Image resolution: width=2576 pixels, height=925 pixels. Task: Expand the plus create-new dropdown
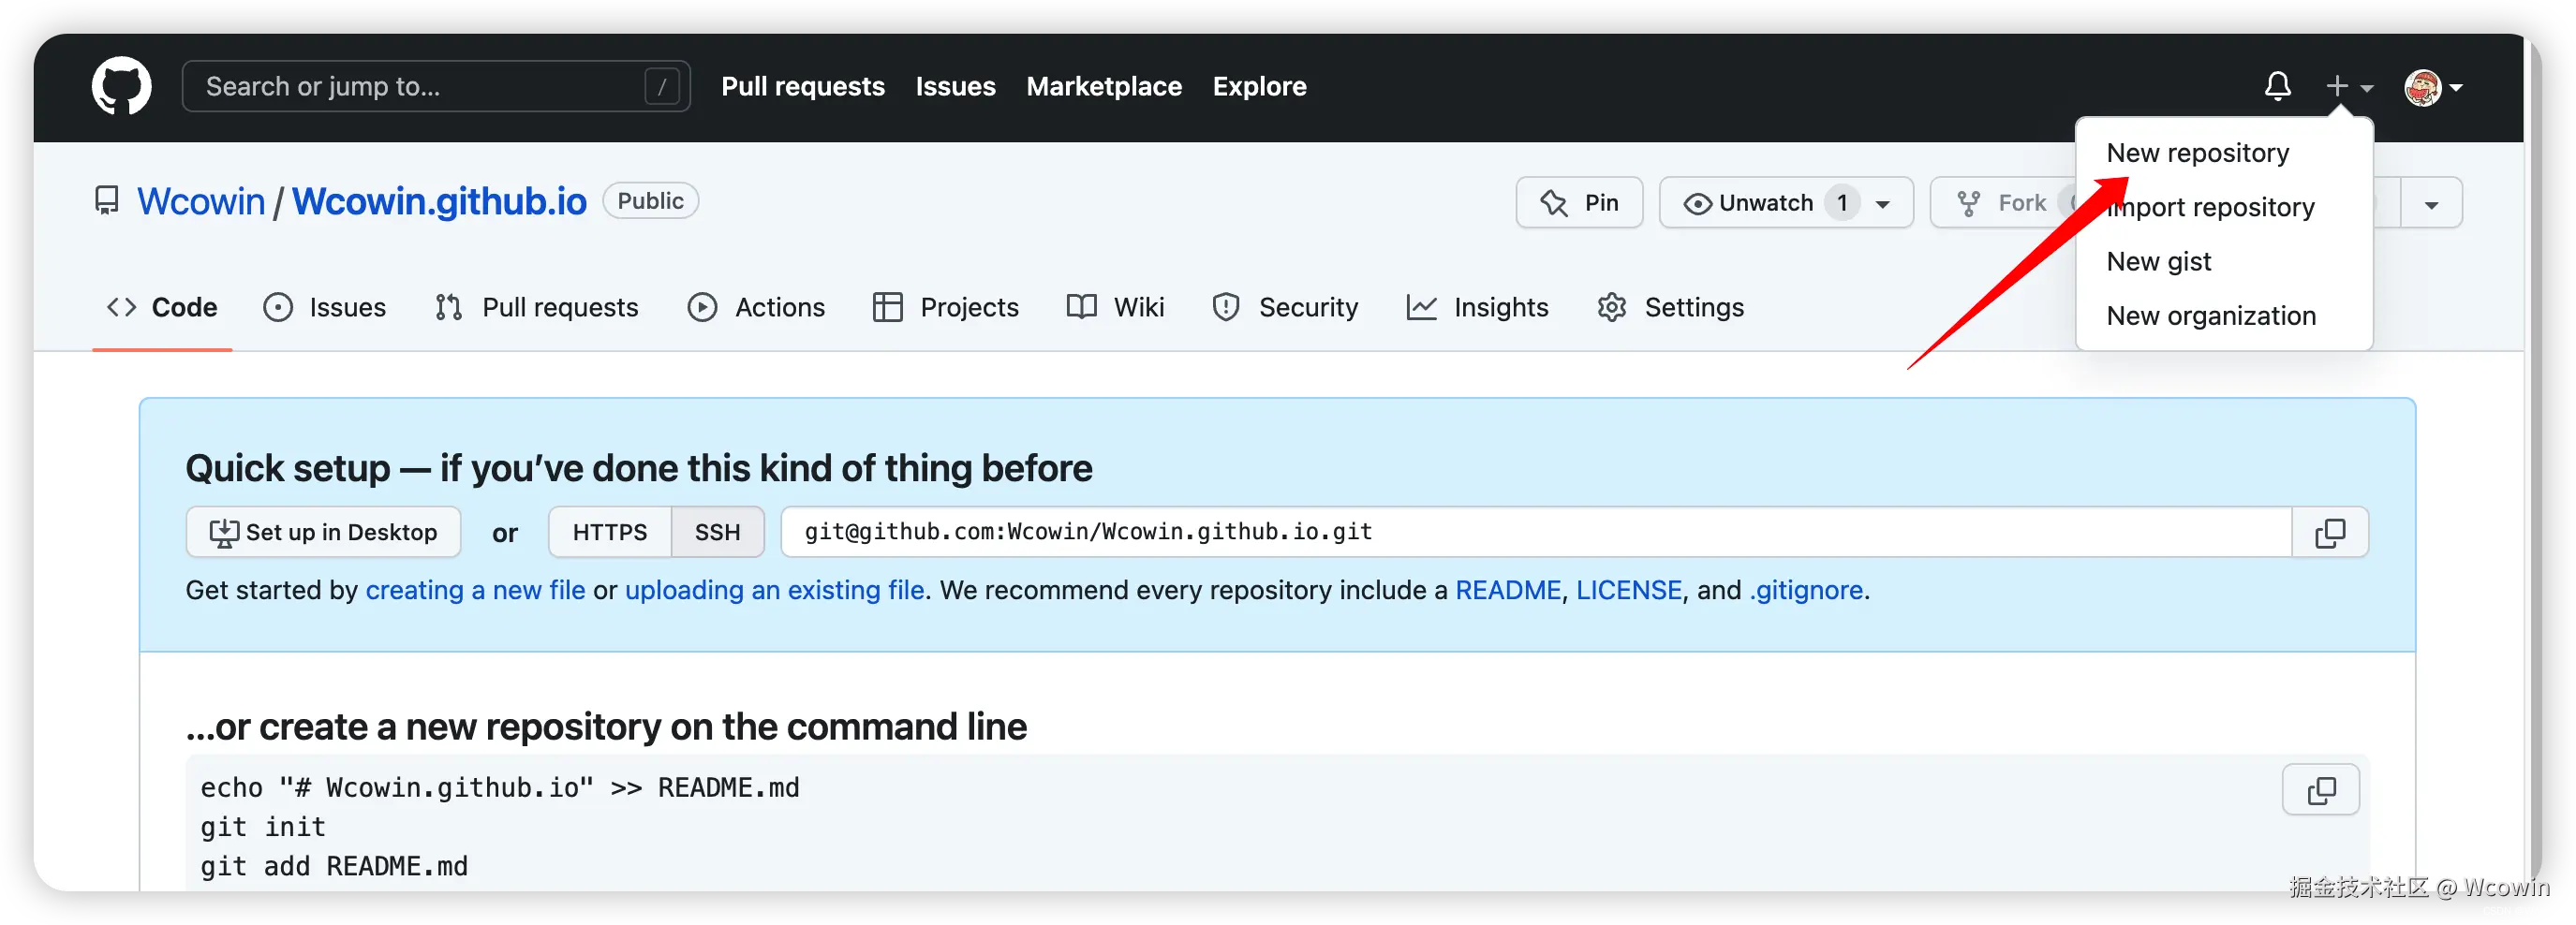click(x=2348, y=87)
